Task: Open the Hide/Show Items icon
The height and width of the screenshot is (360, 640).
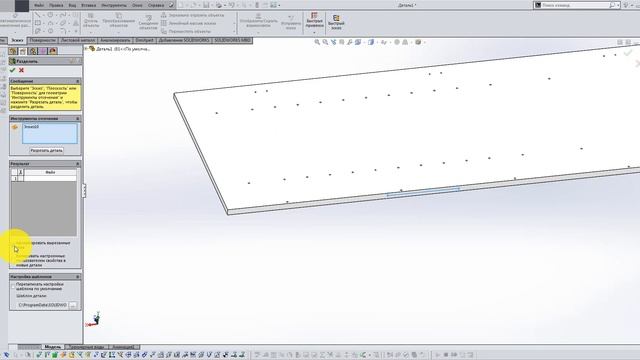Action: pos(383,42)
